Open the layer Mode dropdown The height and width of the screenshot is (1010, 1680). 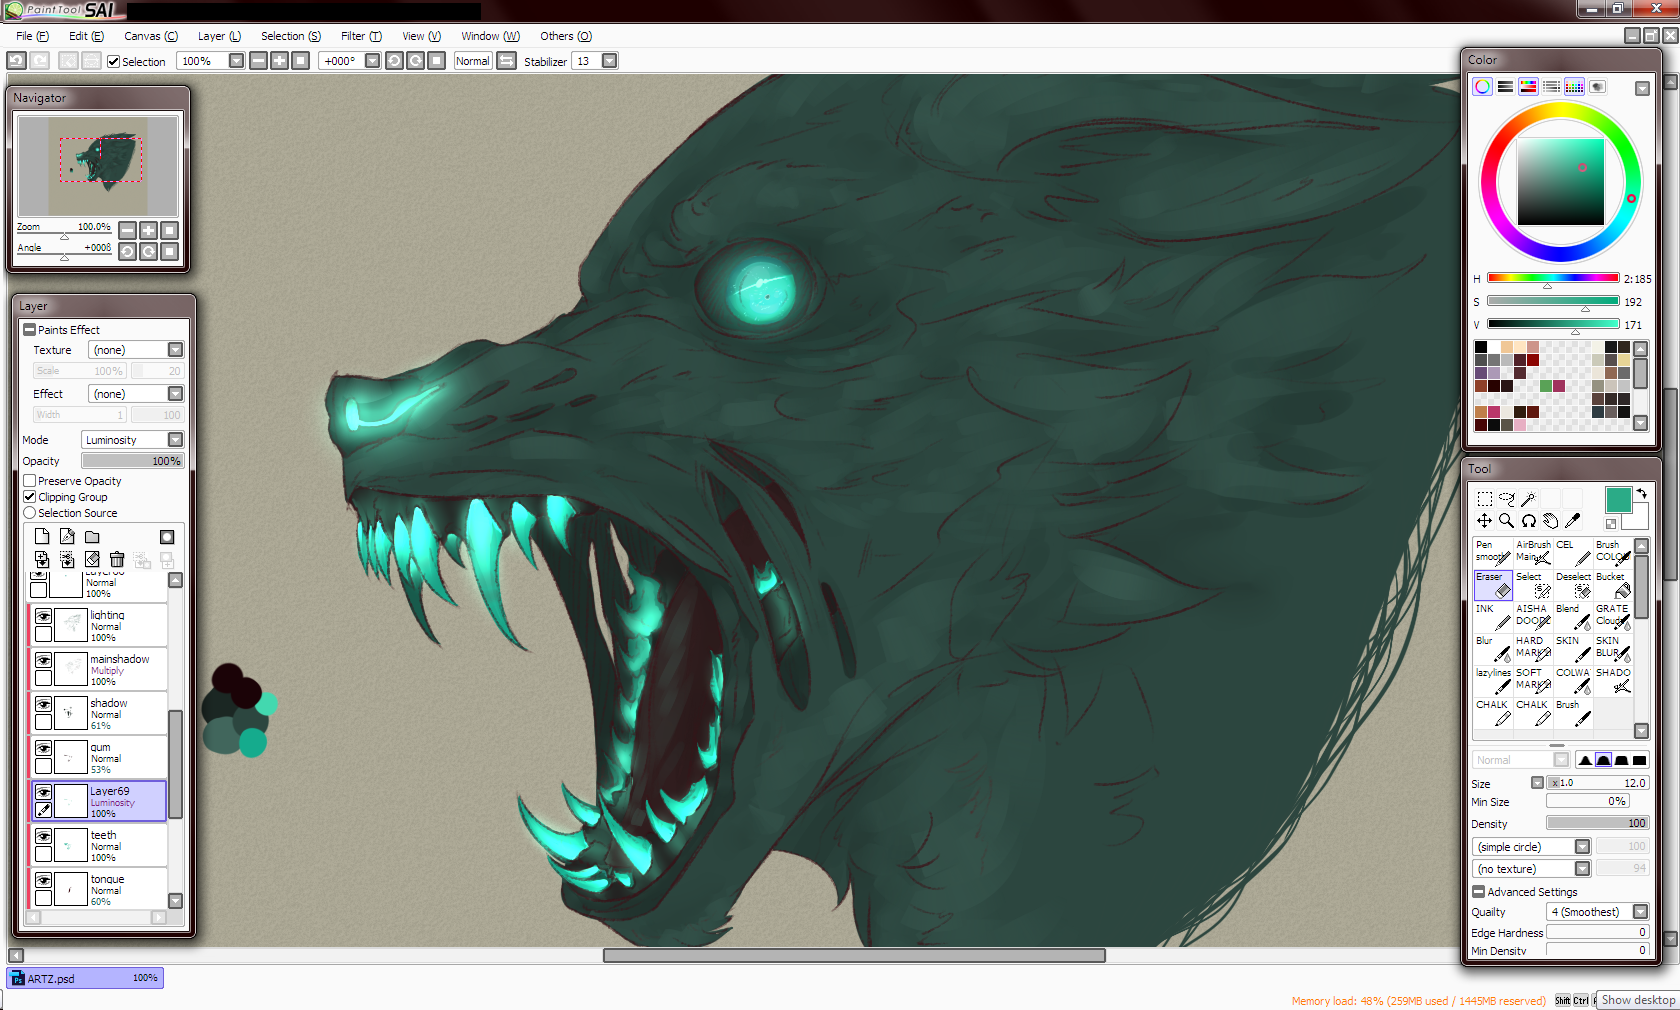175,440
